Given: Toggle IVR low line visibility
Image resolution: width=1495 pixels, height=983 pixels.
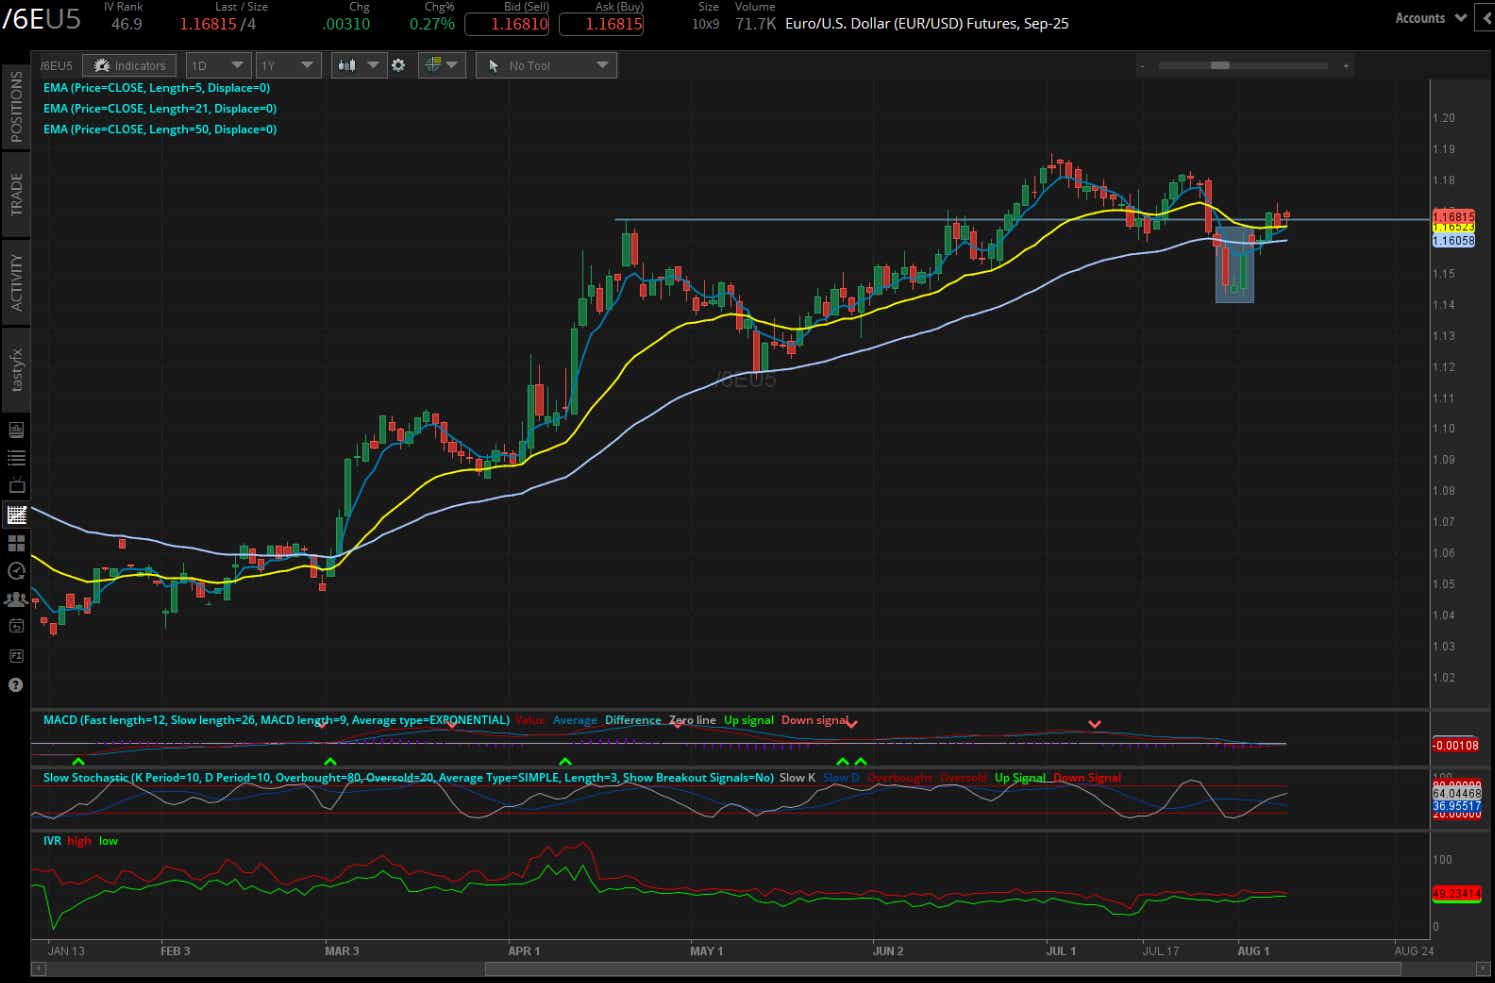Looking at the screenshot, I should (x=108, y=840).
